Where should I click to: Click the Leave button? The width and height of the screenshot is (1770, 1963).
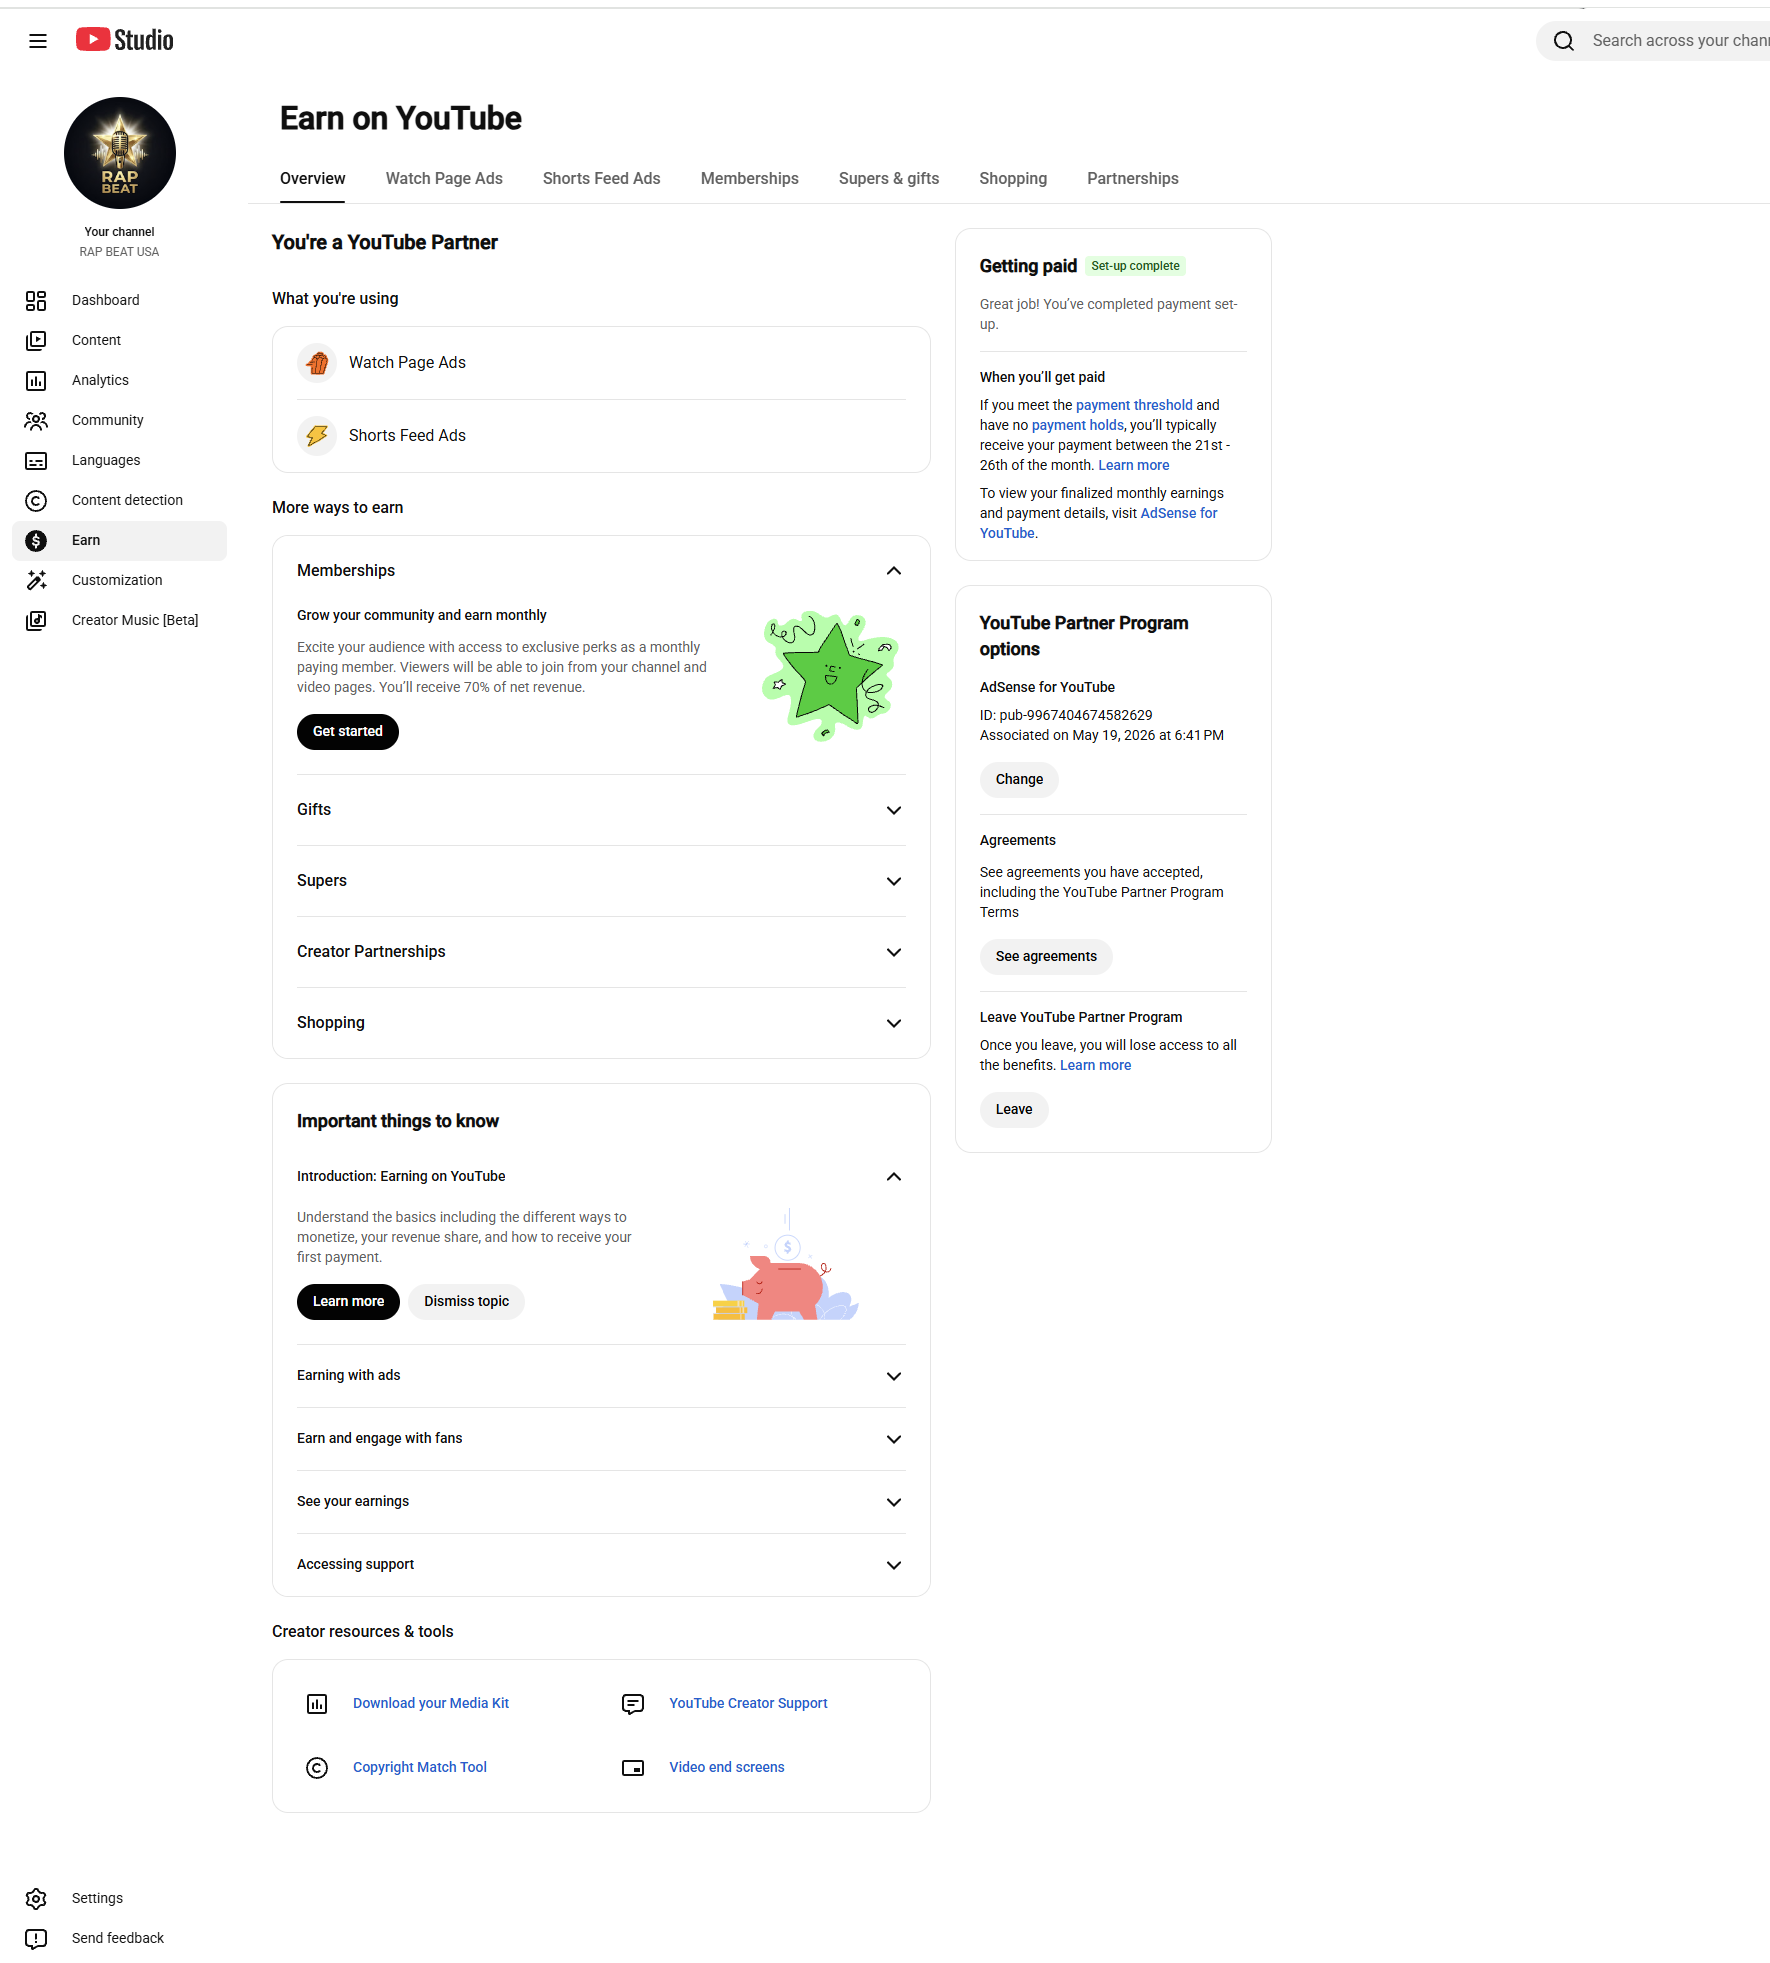[x=1014, y=1110]
